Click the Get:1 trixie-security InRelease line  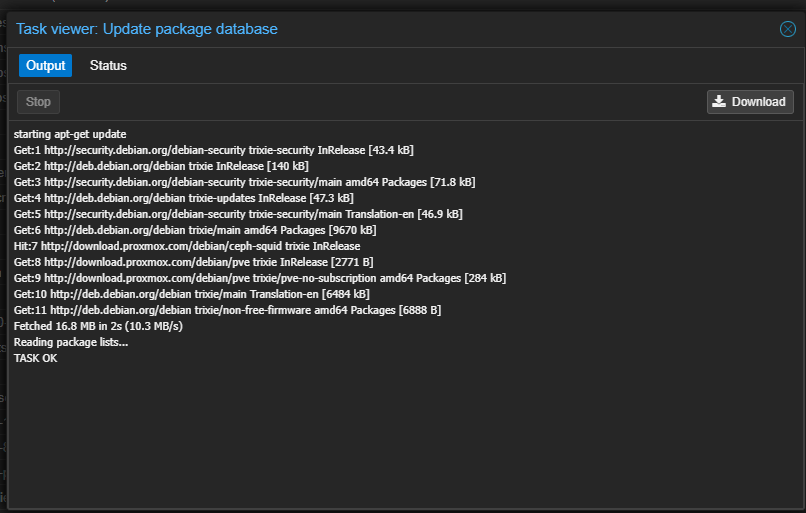click(x=213, y=150)
